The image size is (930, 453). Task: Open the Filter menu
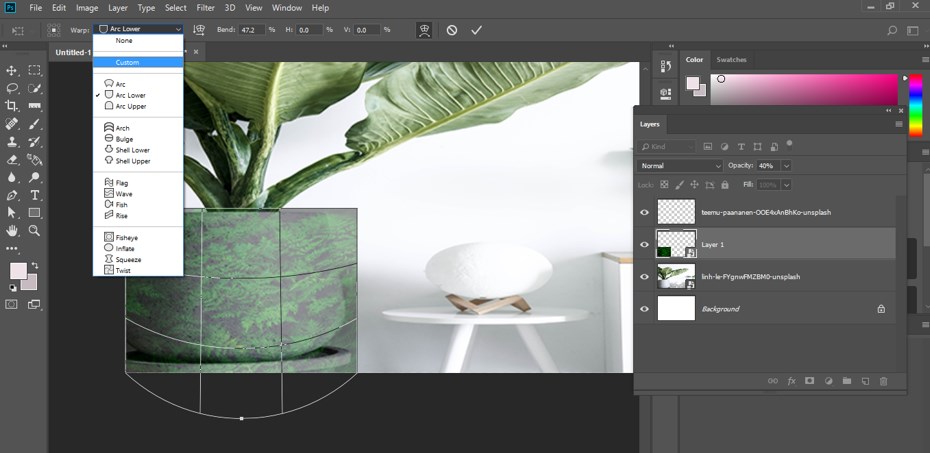[x=206, y=8]
